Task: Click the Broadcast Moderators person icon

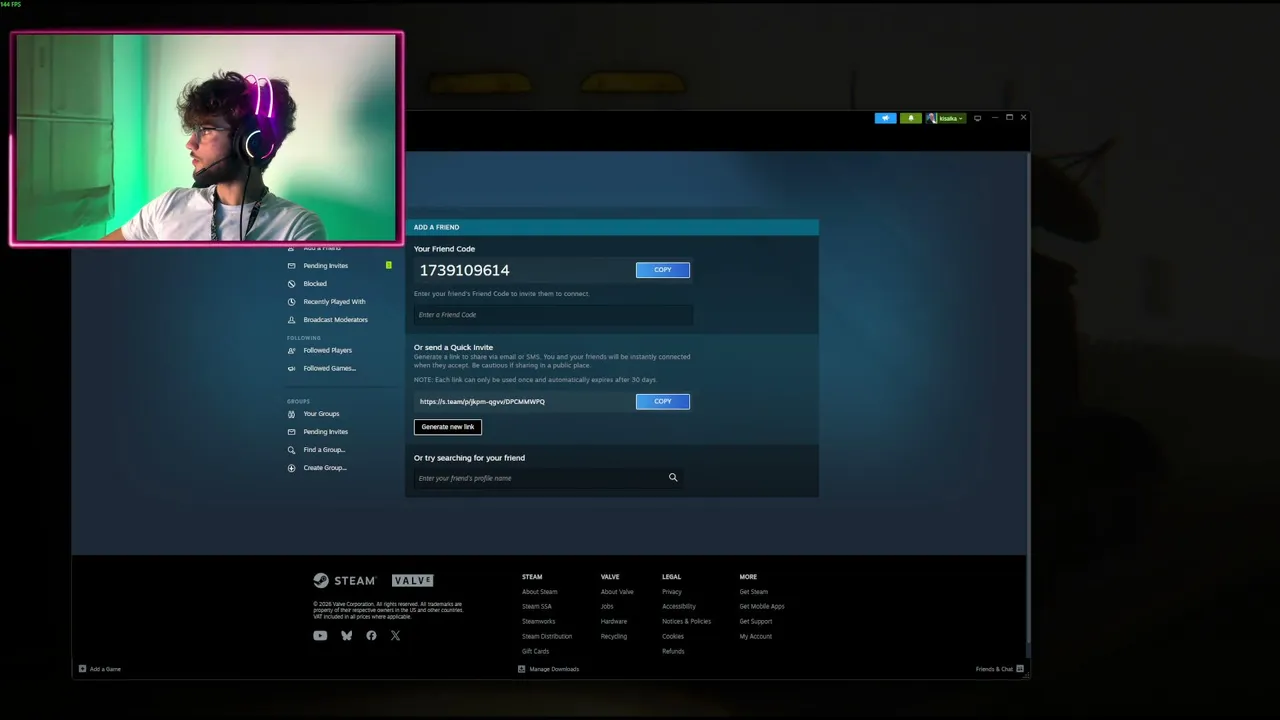Action: pos(292,320)
